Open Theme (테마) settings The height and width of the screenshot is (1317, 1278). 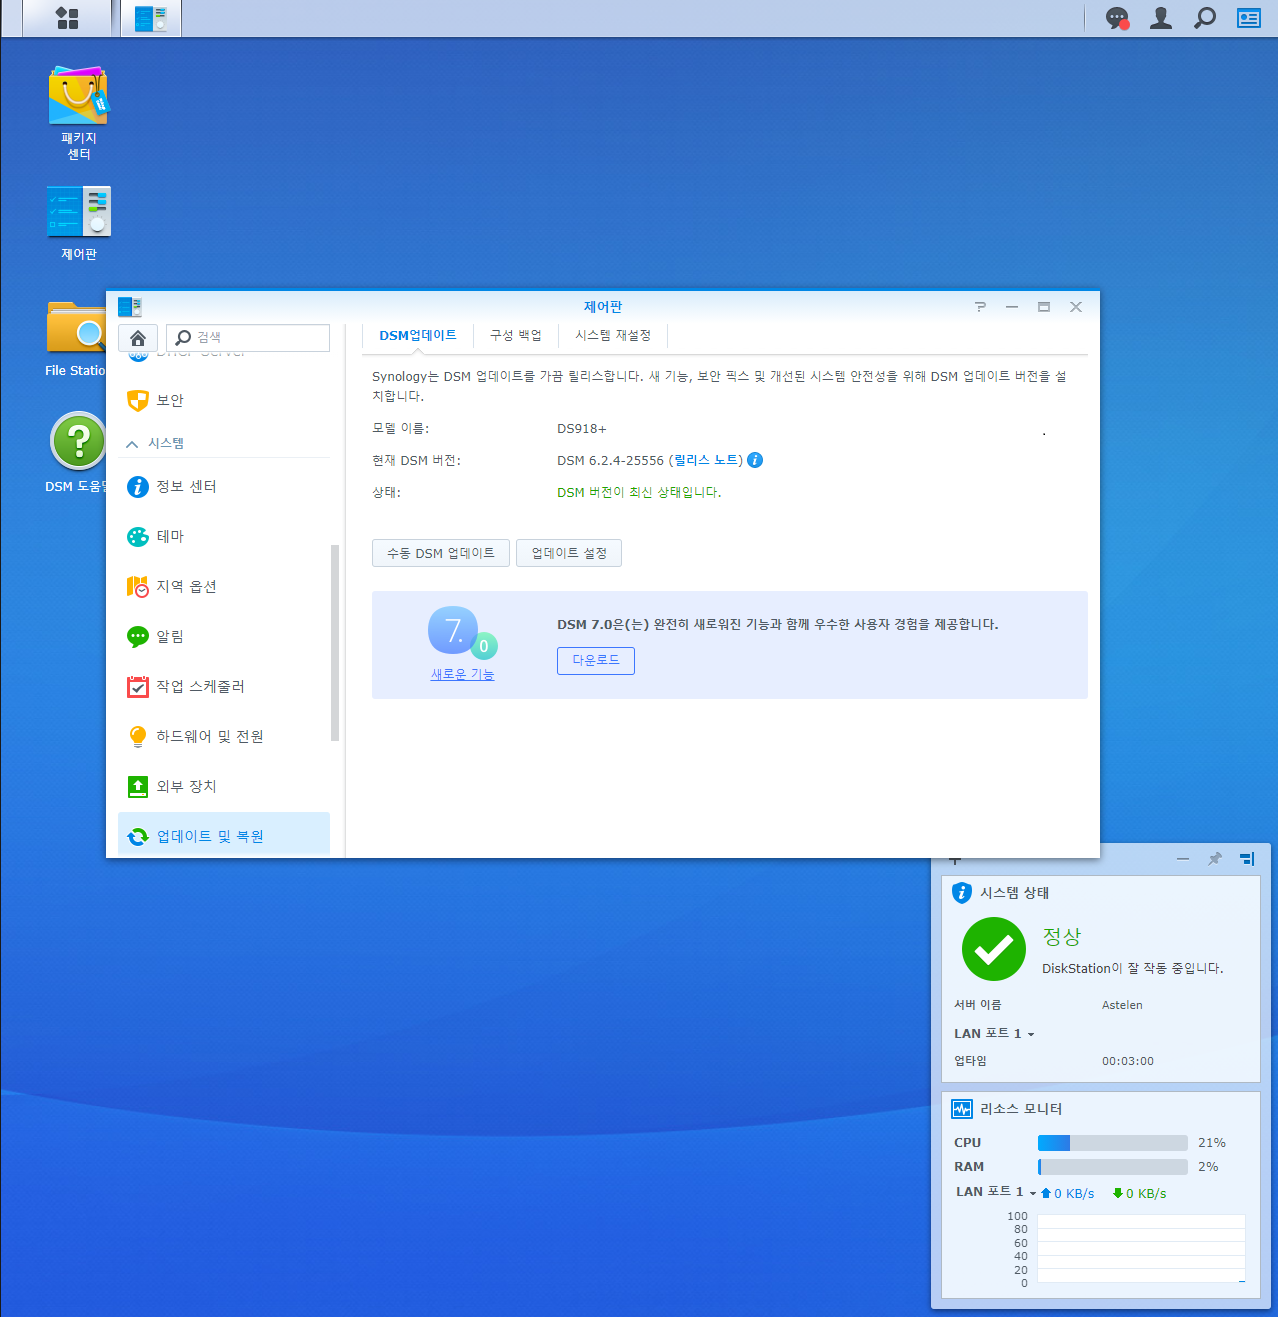click(x=224, y=536)
